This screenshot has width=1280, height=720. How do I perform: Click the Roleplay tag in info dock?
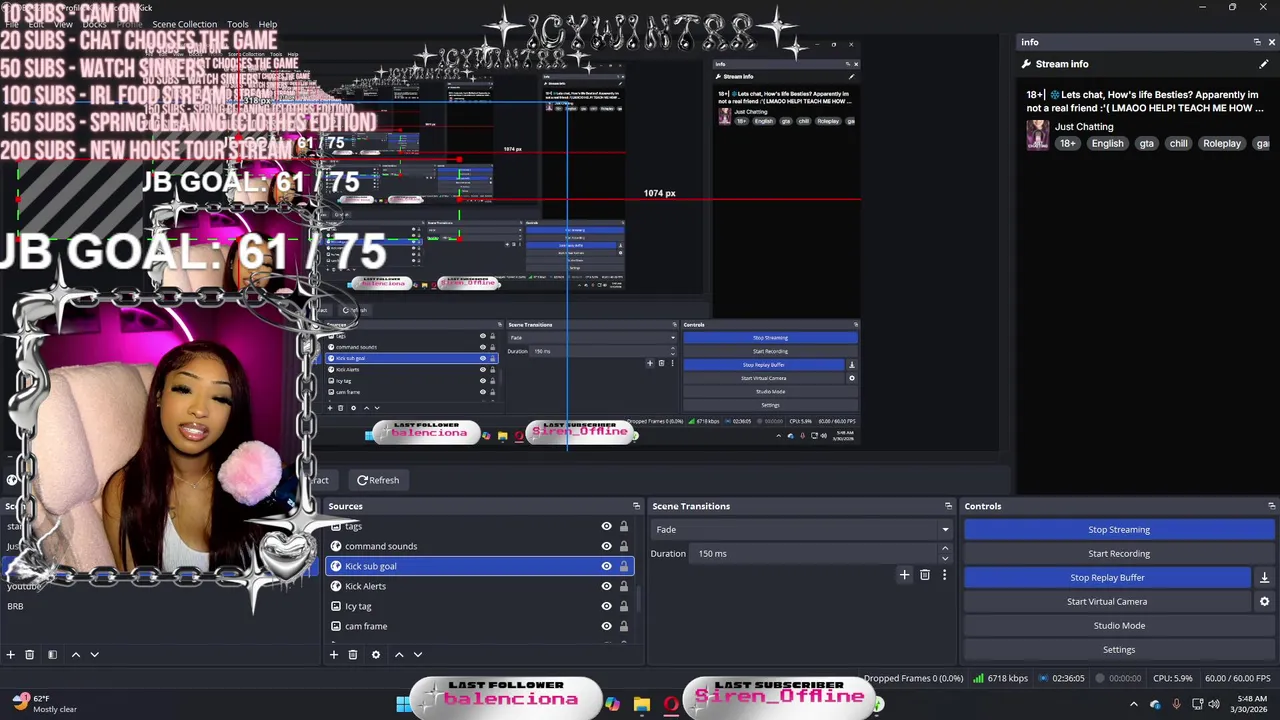[1222, 144]
